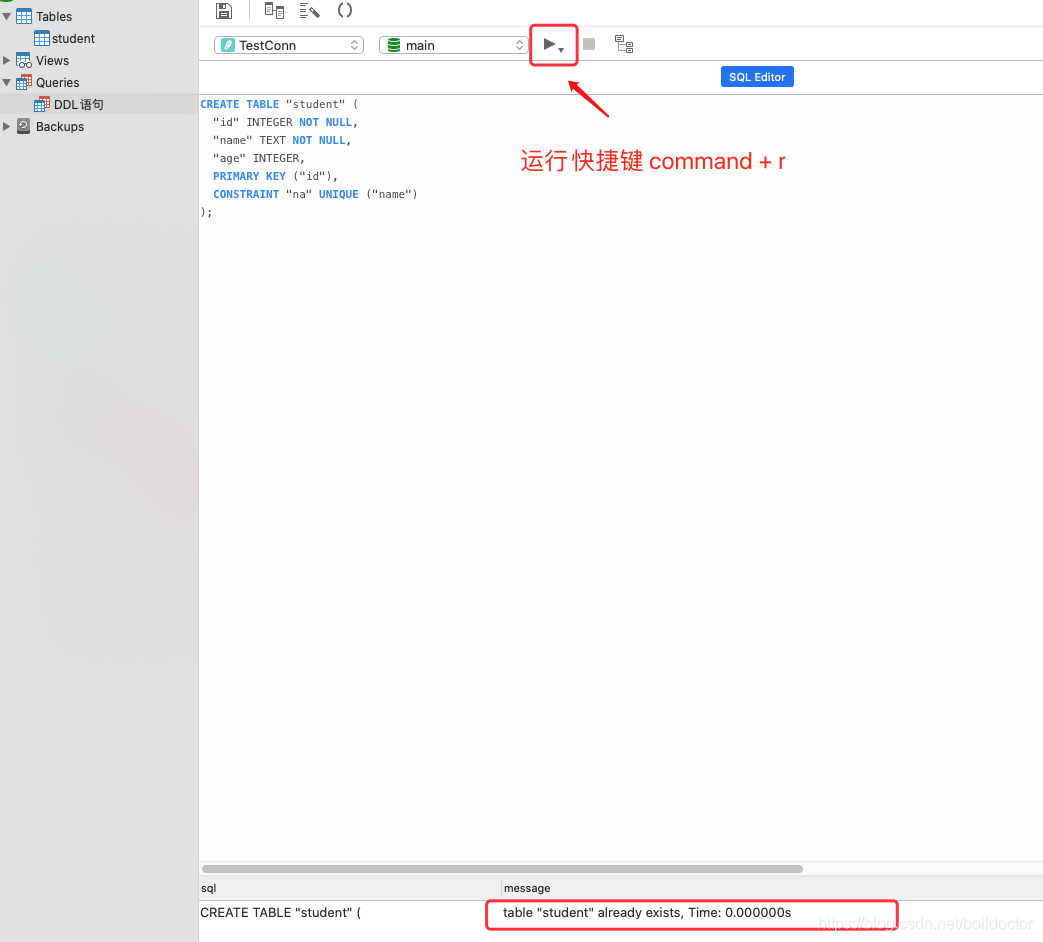Open the TestConn connection dropdown
This screenshot has height=942, width=1043.
click(x=289, y=45)
